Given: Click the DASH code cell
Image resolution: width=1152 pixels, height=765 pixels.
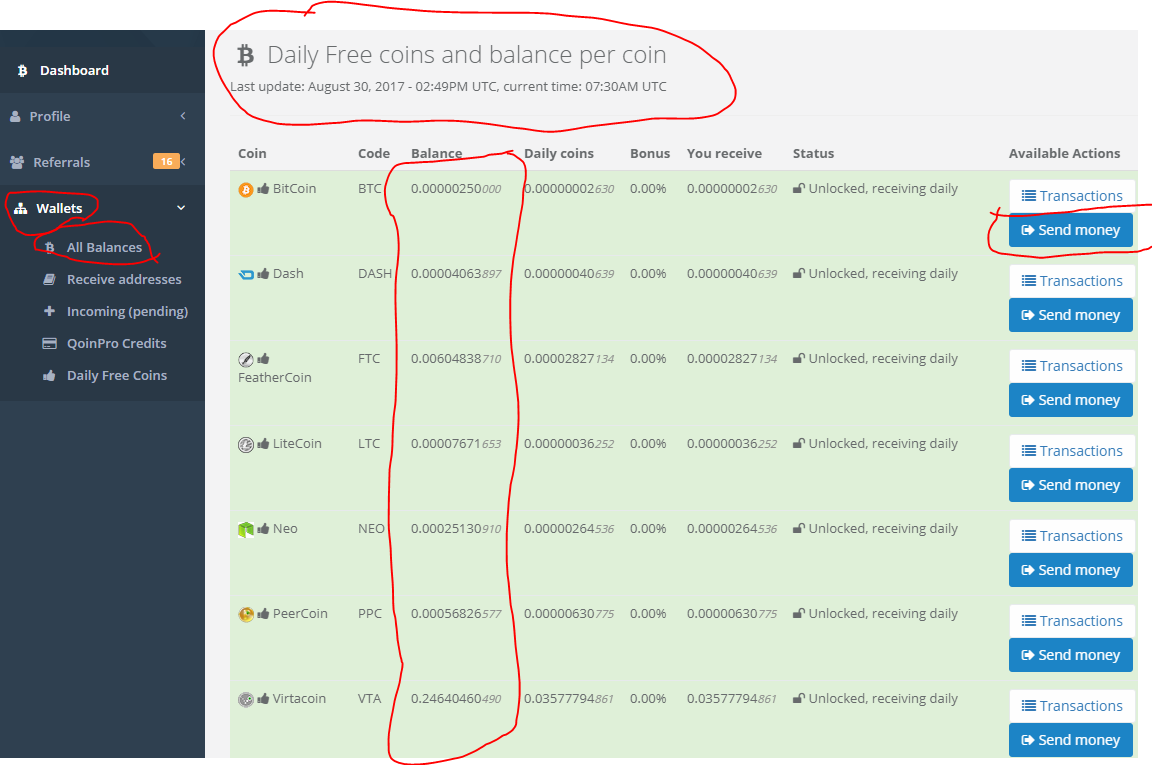Looking at the screenshot, I should point(375,273).
